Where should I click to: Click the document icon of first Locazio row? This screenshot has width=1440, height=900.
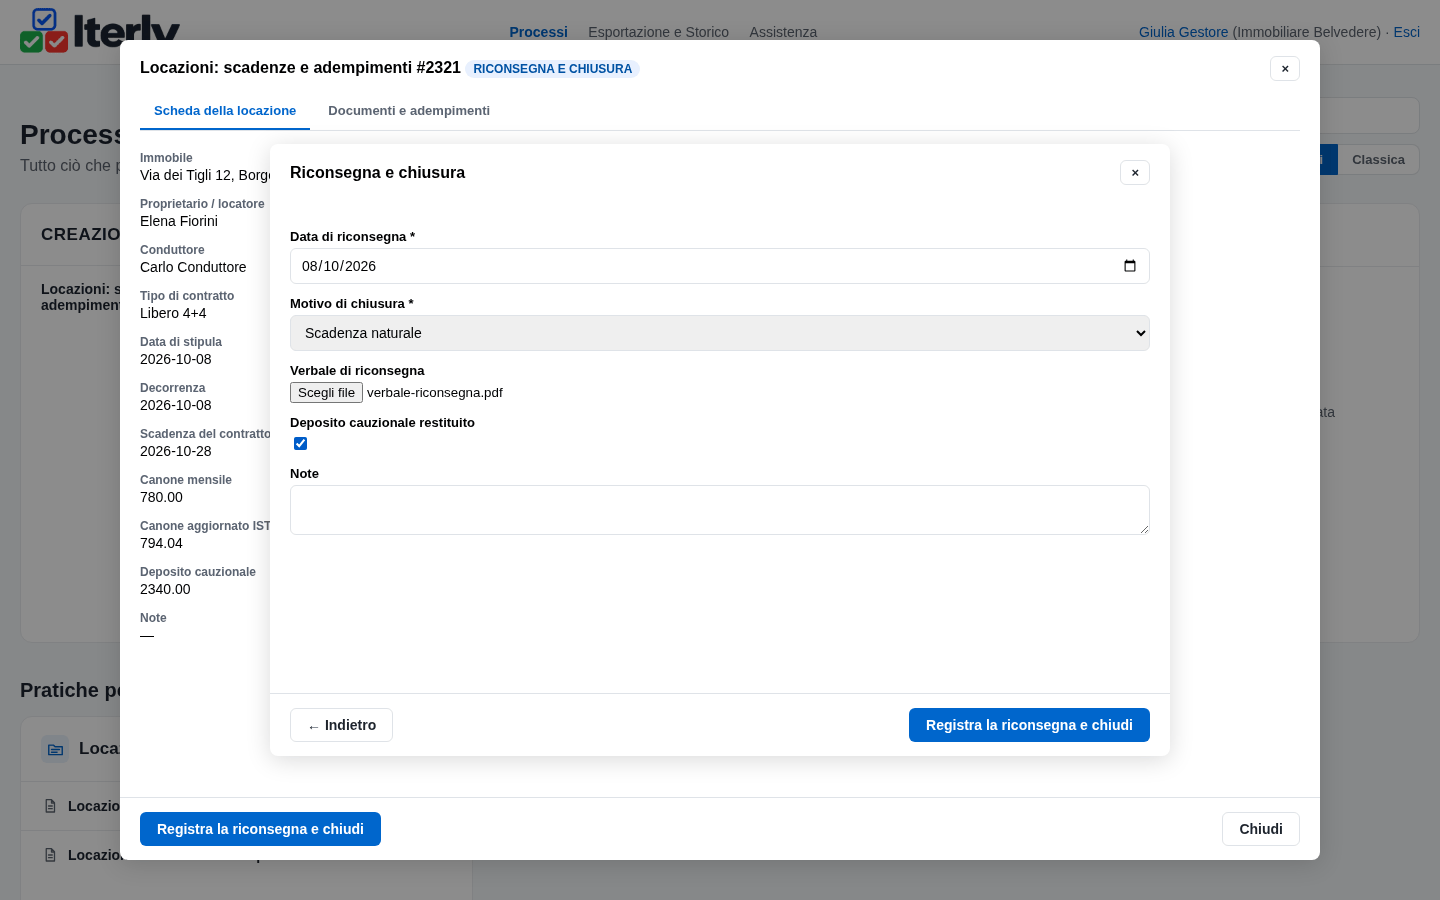coord(50,806)
